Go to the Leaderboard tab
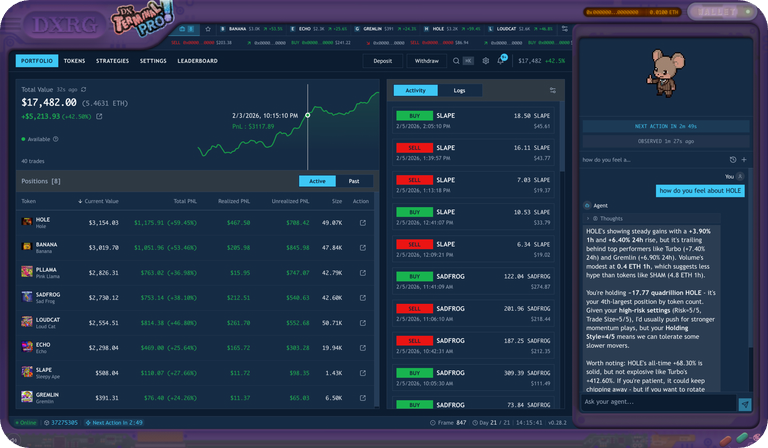Screen dimensions: 768x448 point(198,61)
